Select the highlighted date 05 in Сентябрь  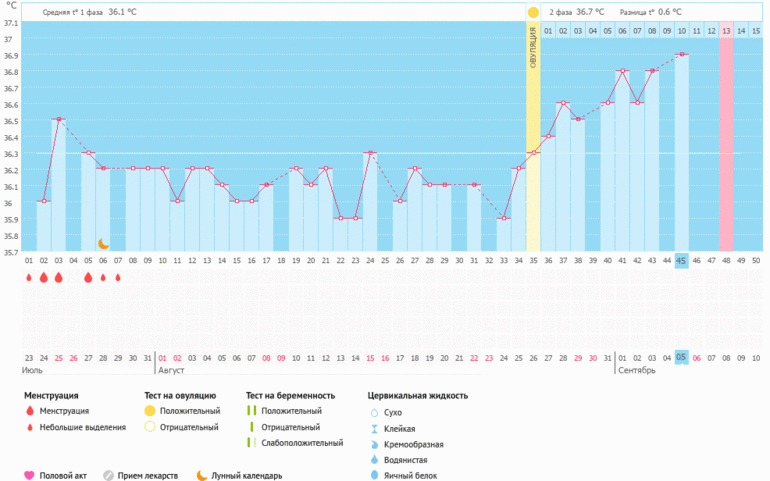tap(681, 357)
